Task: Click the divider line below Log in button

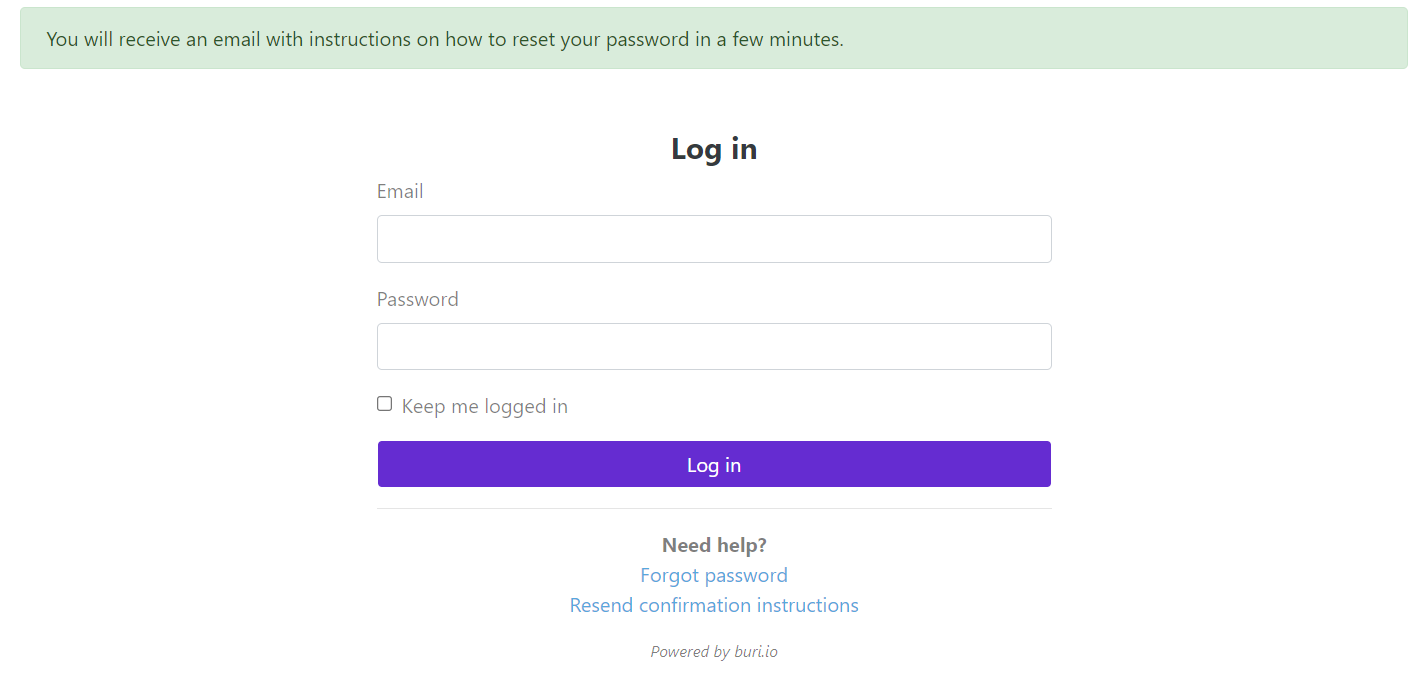Action: click(713, 508)
